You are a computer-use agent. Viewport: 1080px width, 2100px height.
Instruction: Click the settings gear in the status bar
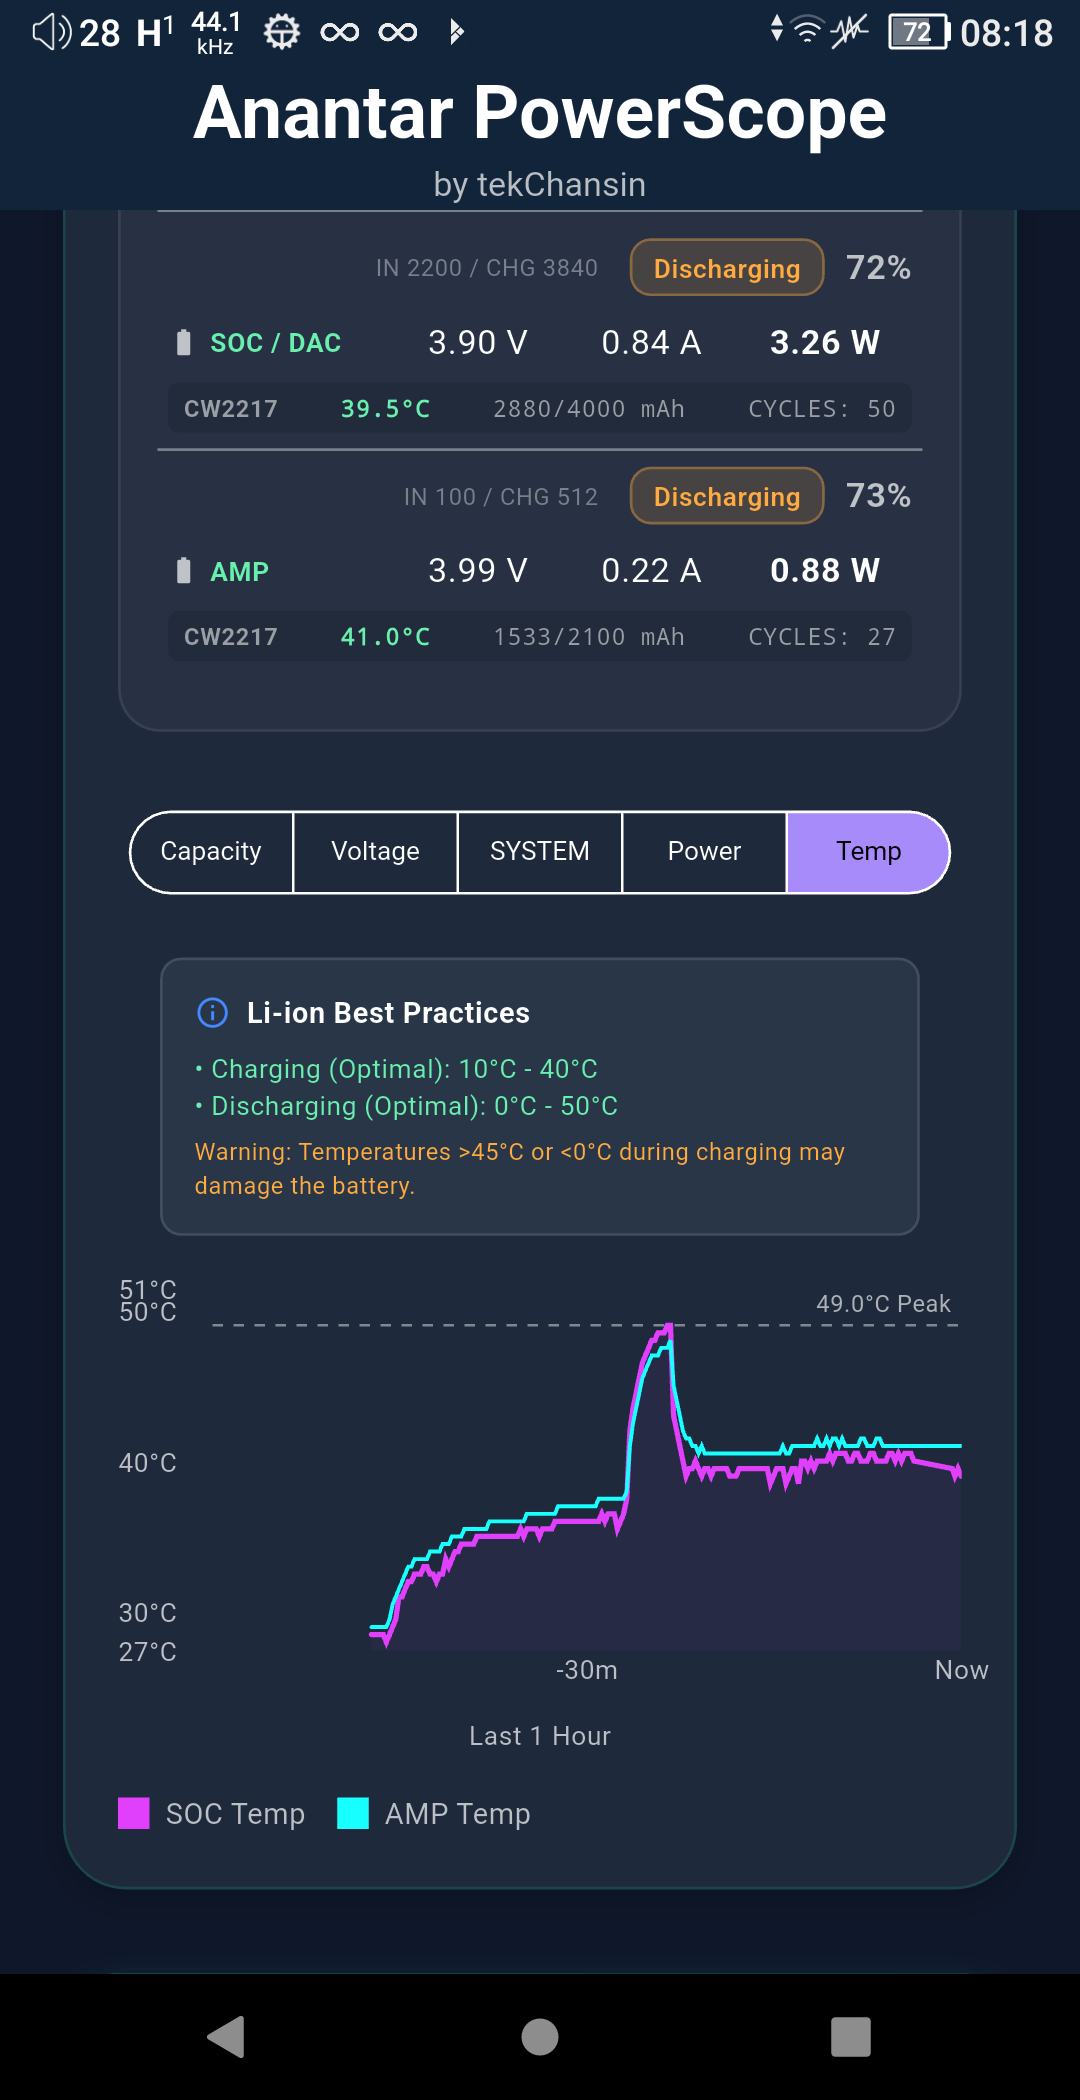coord(280,31)
